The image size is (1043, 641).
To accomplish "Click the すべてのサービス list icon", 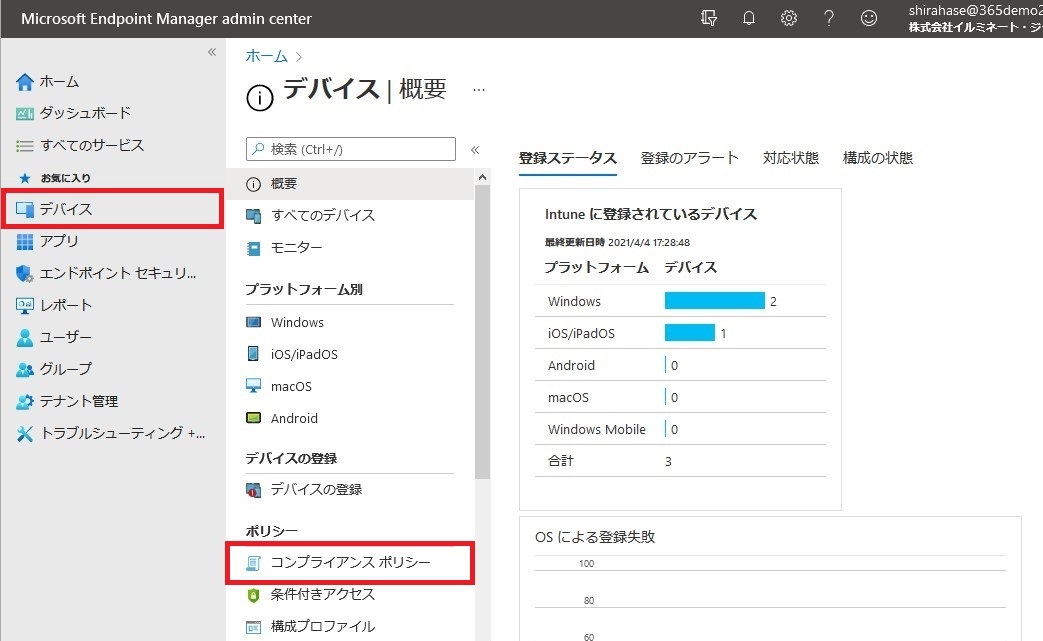I will (x=25, y=146).
